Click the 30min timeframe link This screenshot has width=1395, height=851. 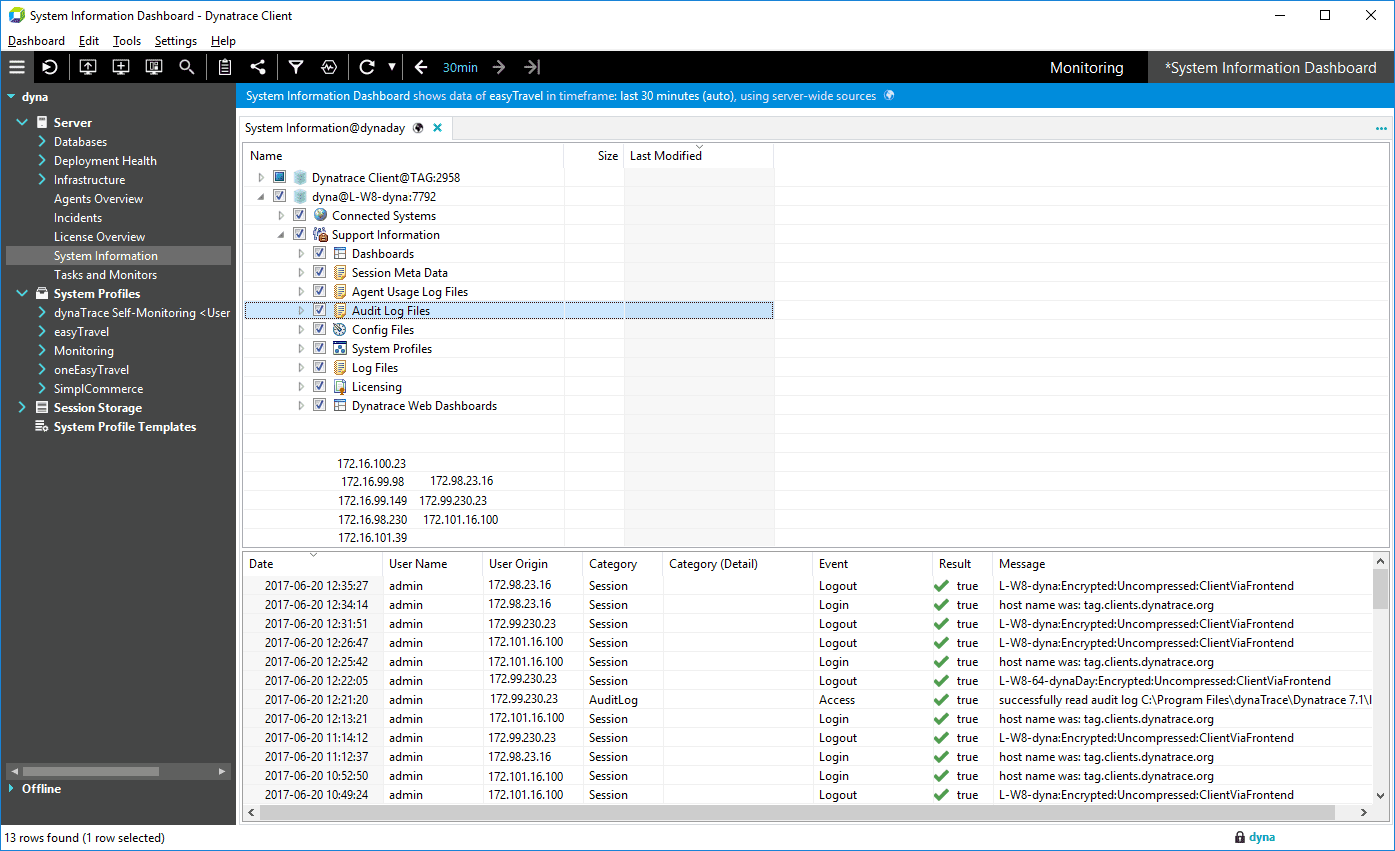coord(460,67)
